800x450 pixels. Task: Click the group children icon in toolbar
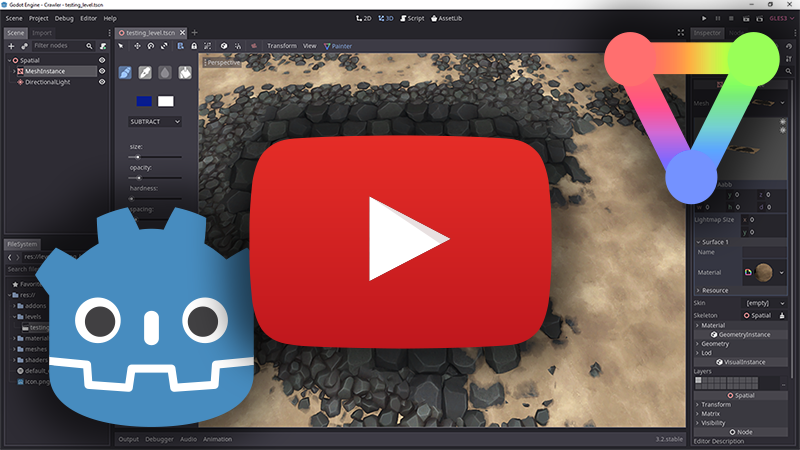[x=207, y=46]
